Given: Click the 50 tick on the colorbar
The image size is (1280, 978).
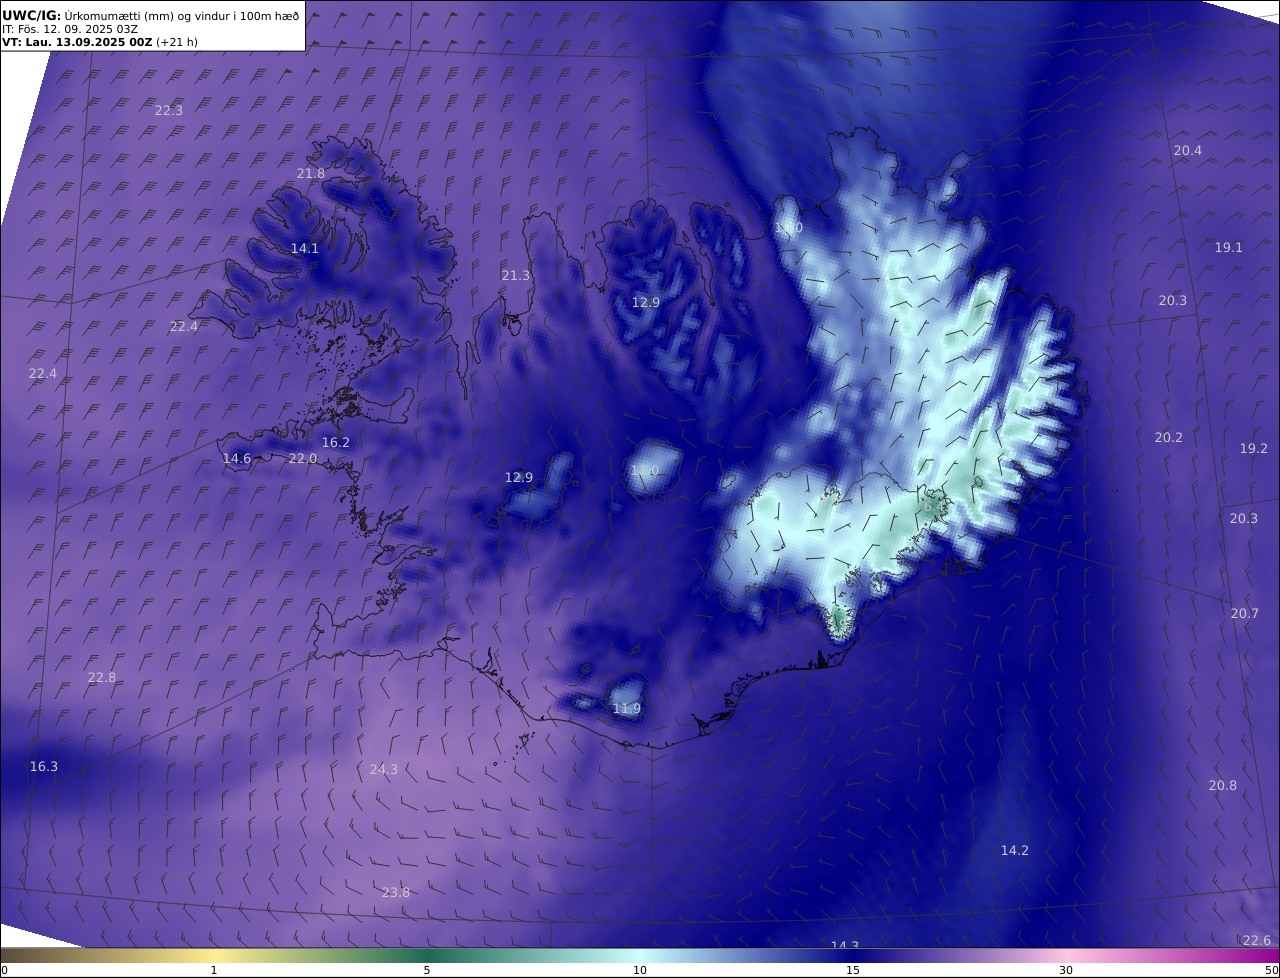Looking at the screenshot, I should 1272,970.
